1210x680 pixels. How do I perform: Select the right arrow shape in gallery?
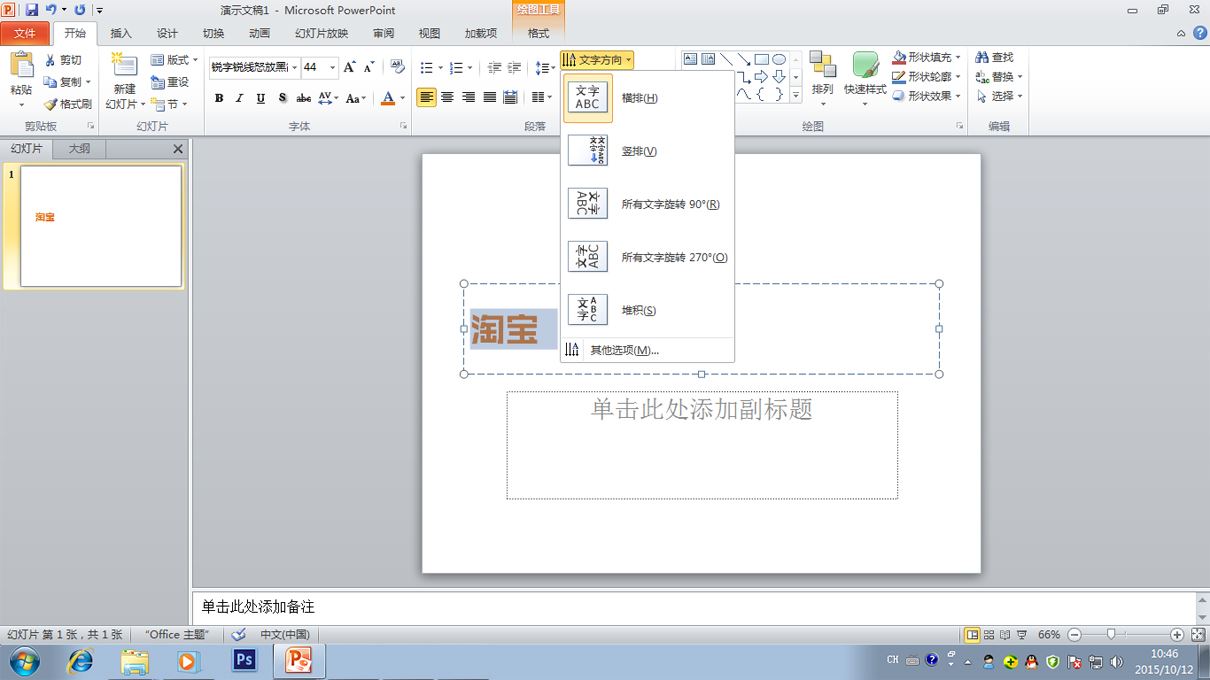(x=761, y=76)
